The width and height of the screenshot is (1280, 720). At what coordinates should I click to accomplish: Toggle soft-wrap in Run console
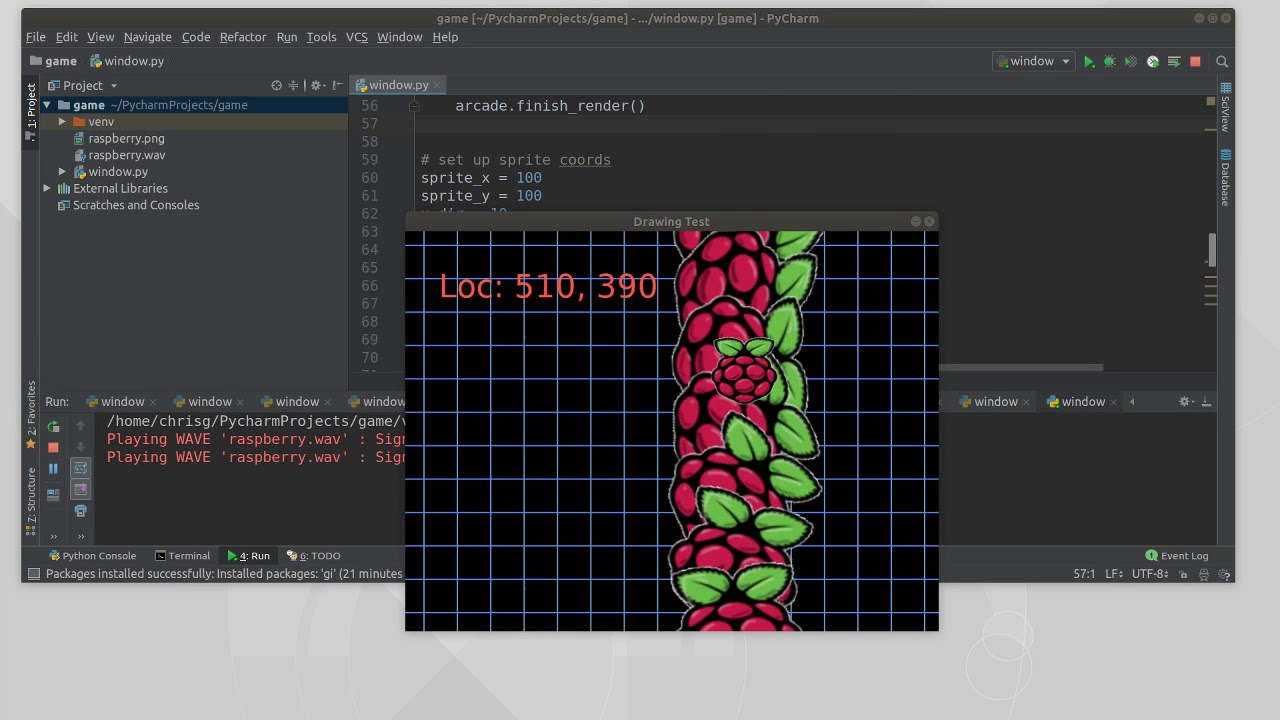[x=81, y=468]
